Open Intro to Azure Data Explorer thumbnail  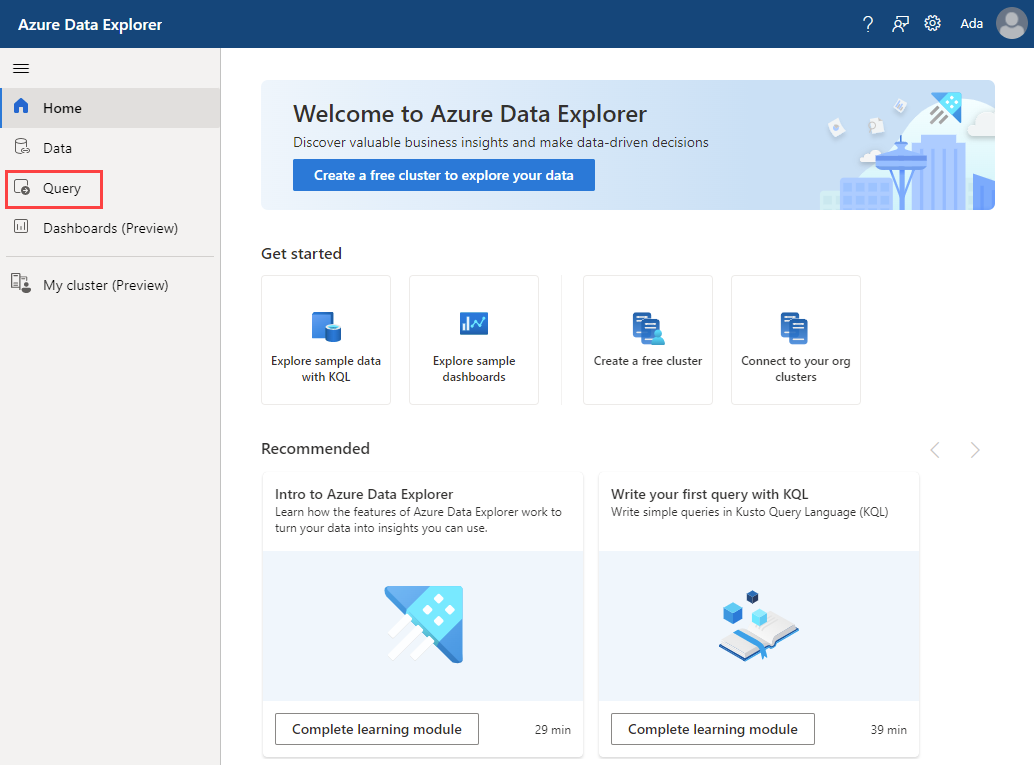pos(423,625)
